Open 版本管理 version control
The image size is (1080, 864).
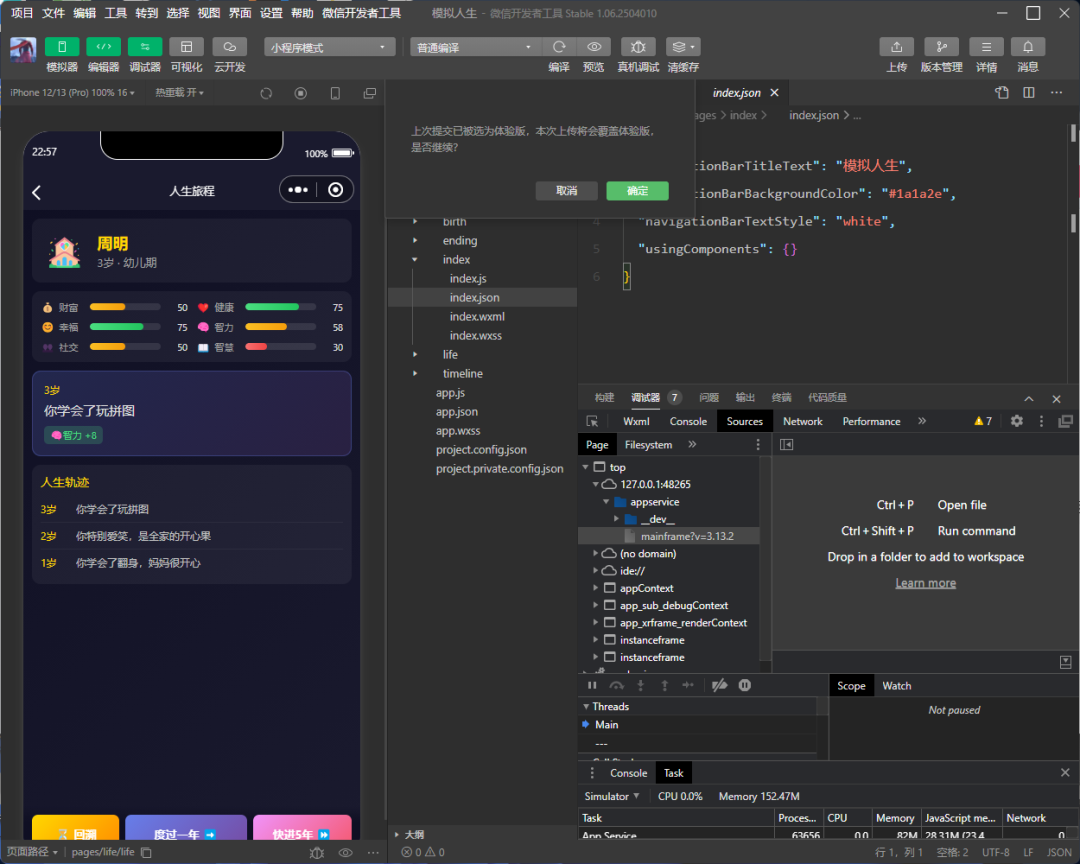pos(941,47)
